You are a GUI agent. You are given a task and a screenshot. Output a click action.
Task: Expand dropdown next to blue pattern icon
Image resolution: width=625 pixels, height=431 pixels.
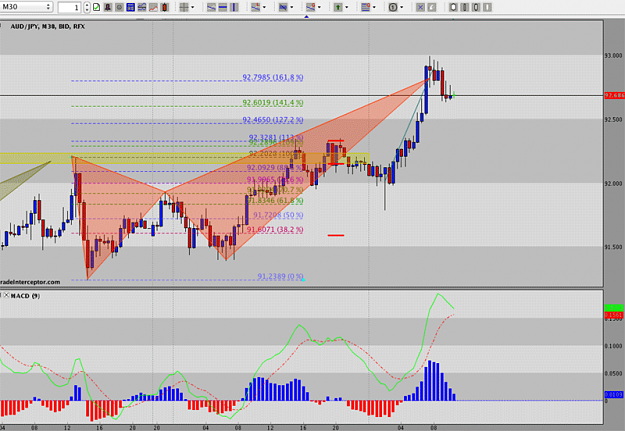(x=291, y=7)
